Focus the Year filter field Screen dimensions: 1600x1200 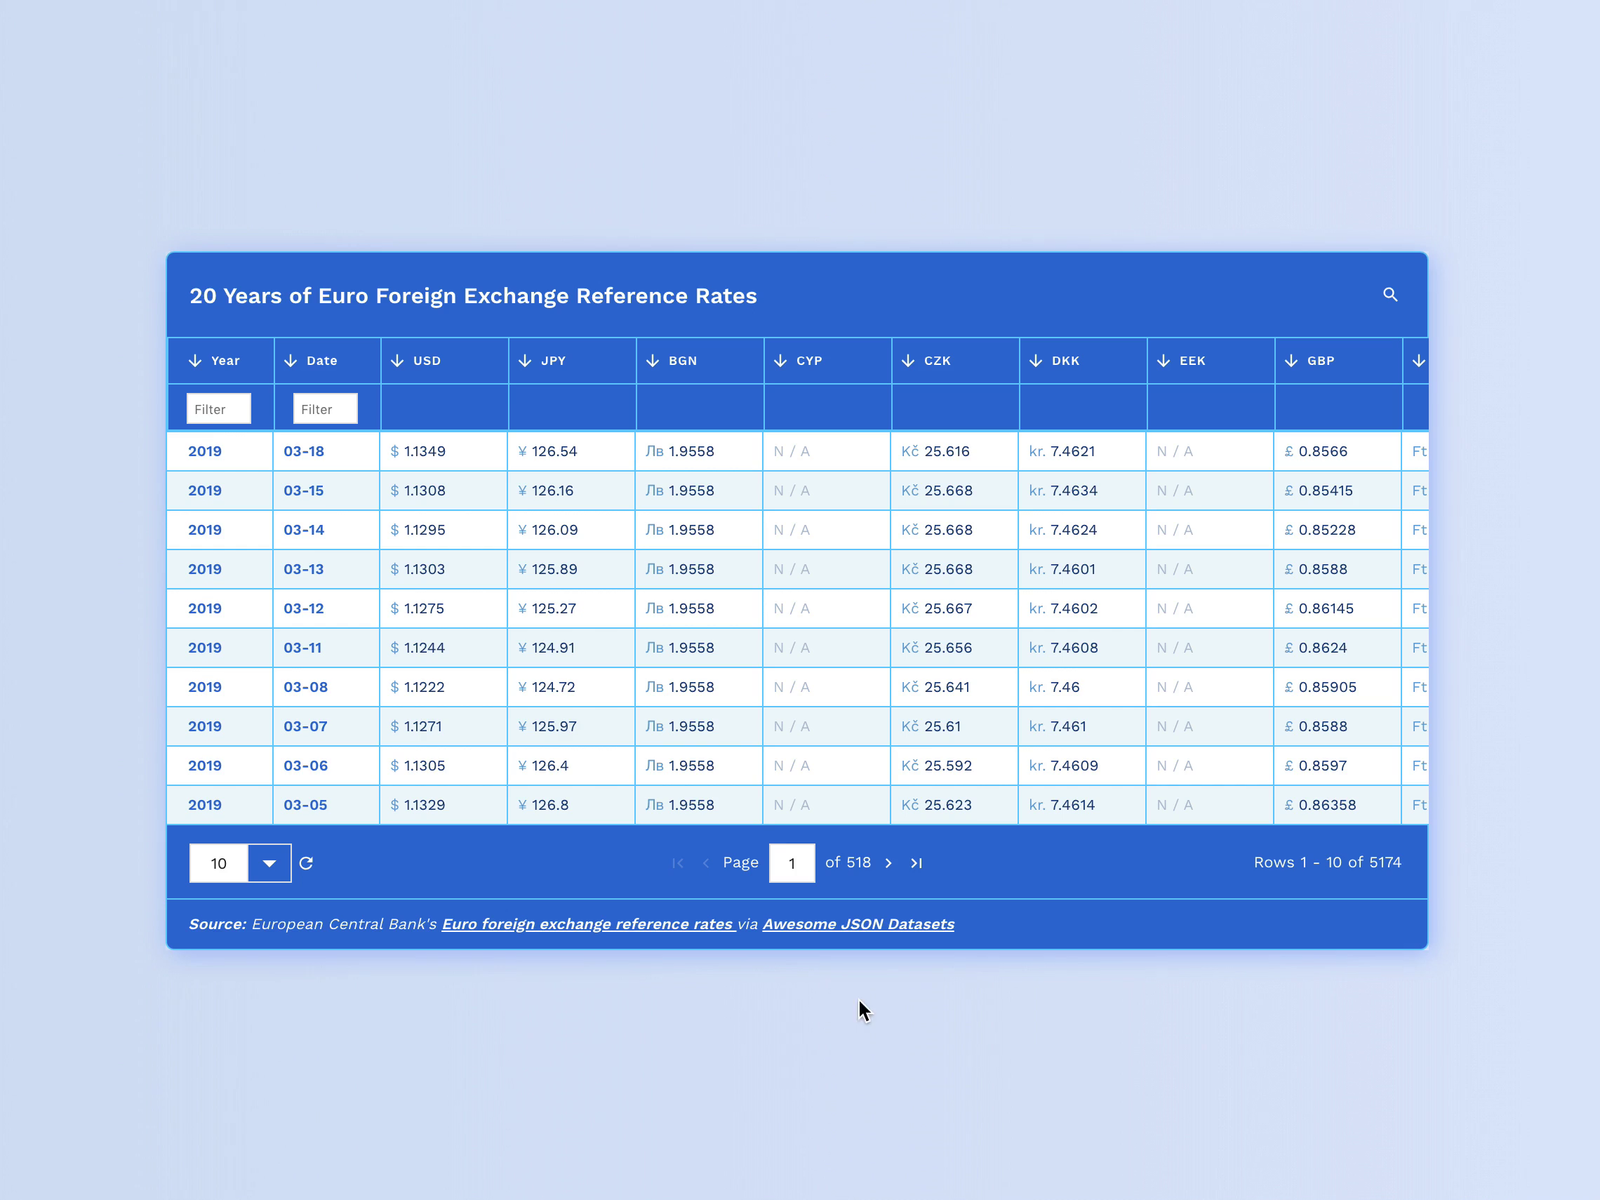click(x=219, y=409)
